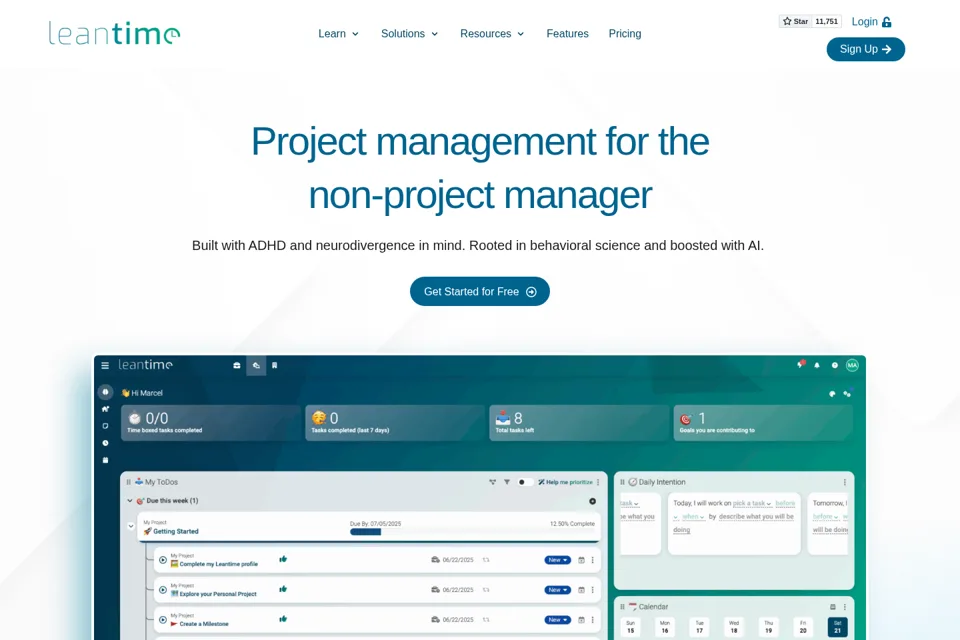This screenshot has width=960, height=640.
Task: Click Help me prioritize
Action: click(566, 482)
